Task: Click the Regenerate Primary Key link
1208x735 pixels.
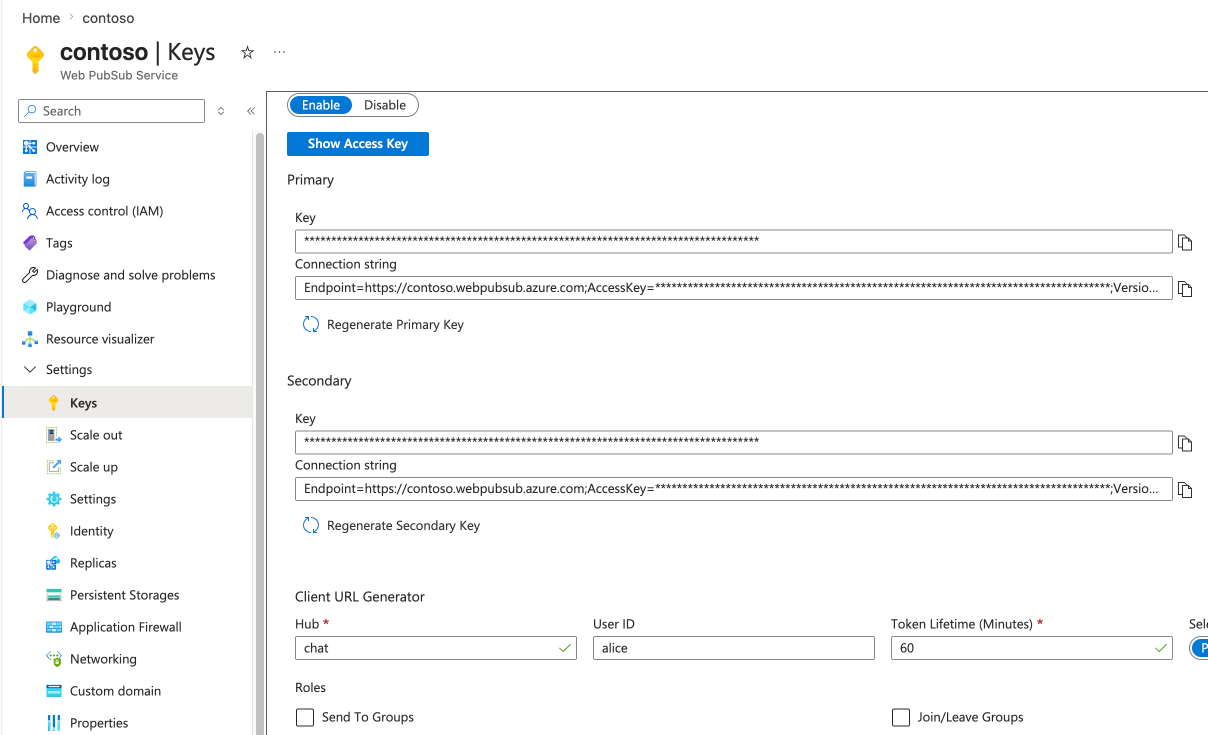Action: [x=395, y=324]
